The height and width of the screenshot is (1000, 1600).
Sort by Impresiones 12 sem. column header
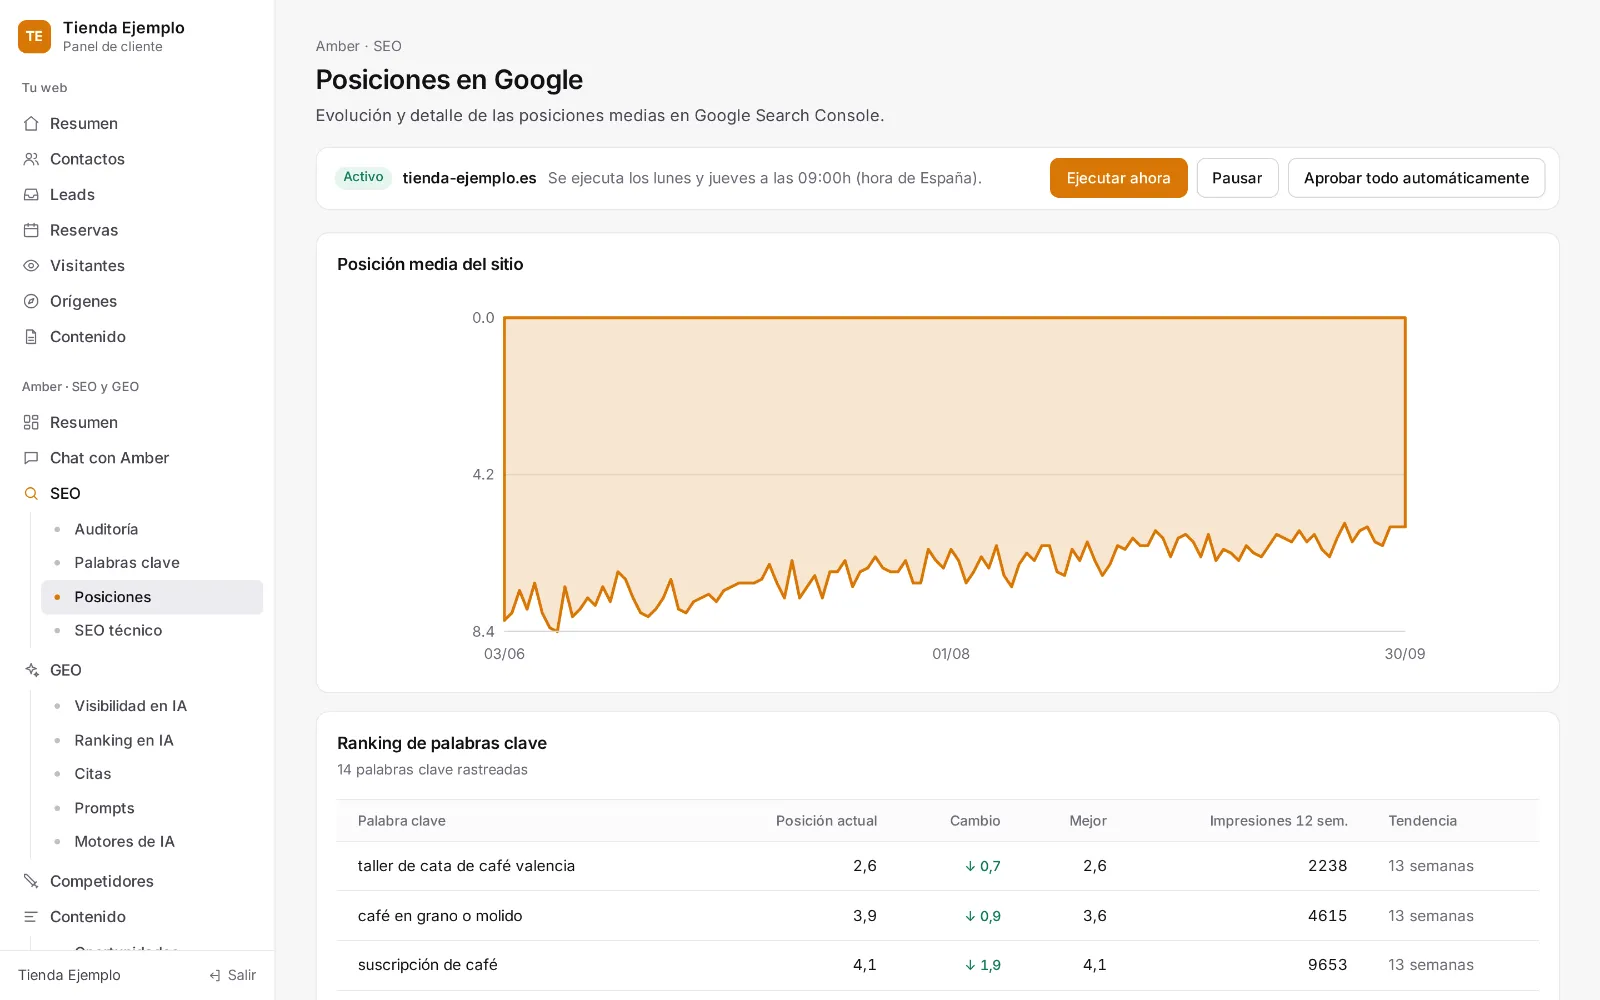point(1278,821)
